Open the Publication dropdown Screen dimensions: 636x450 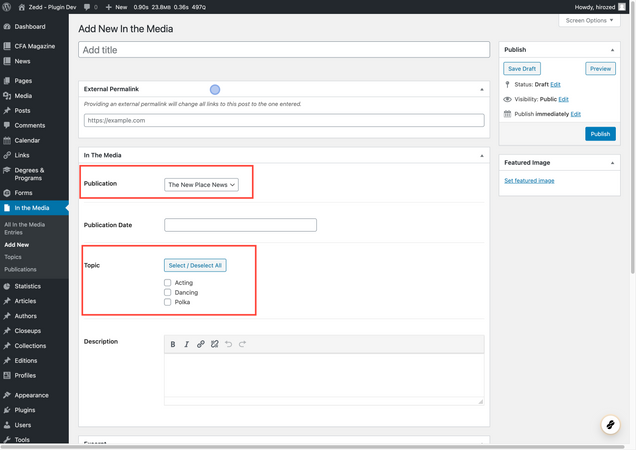tap(201, 185)
